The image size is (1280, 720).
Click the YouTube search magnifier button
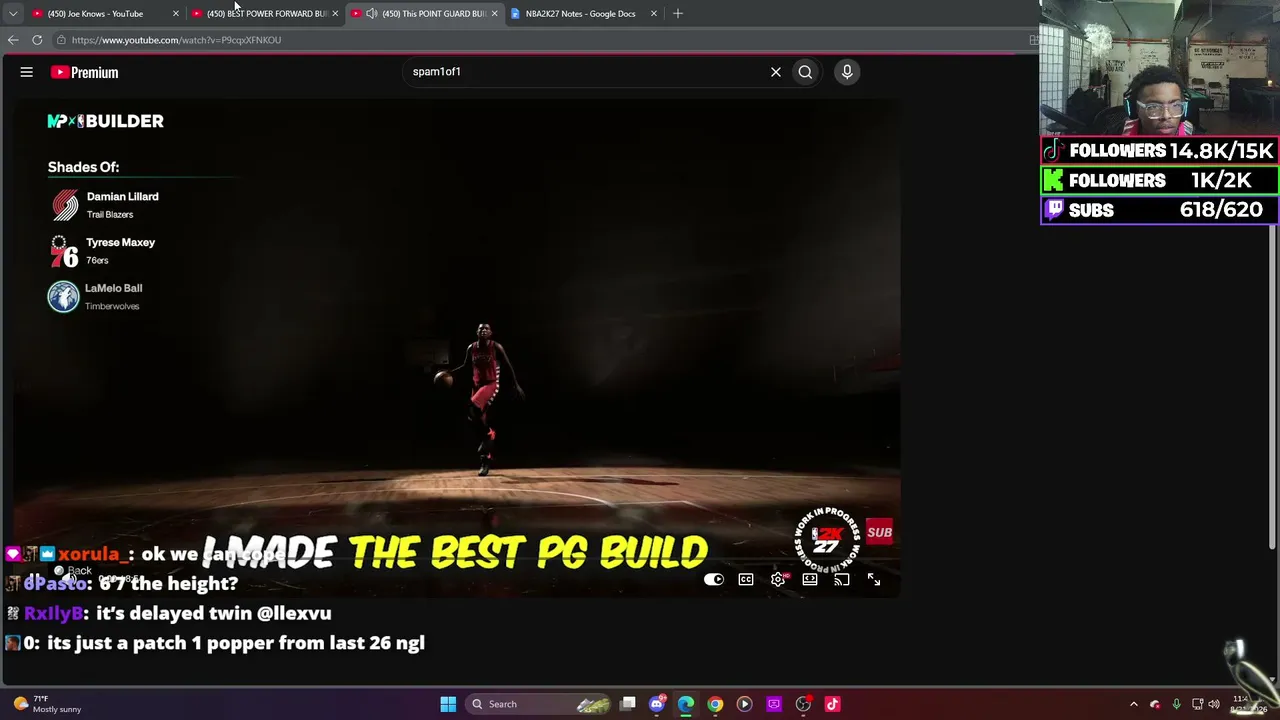[805, 72]
